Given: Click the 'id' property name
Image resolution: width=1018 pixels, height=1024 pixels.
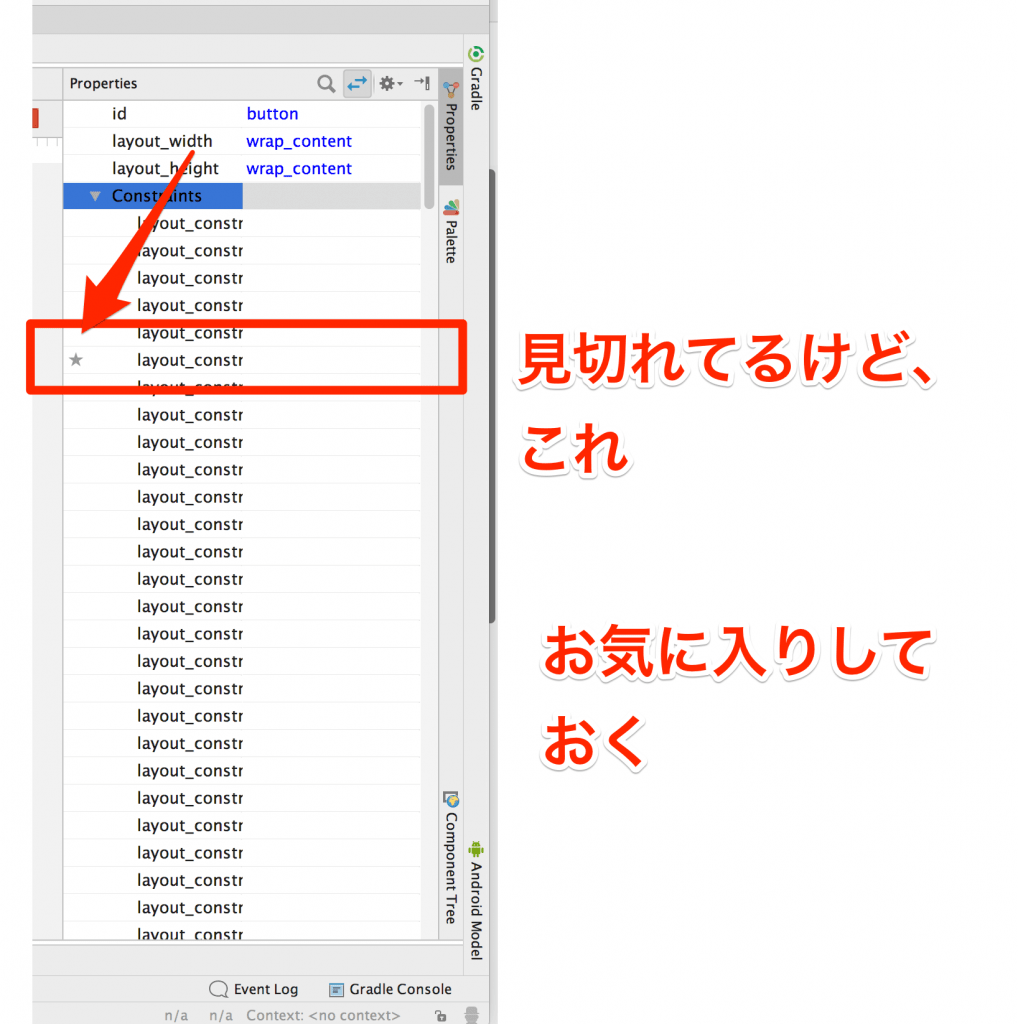Looking at the screenshot, I should 119,114.
